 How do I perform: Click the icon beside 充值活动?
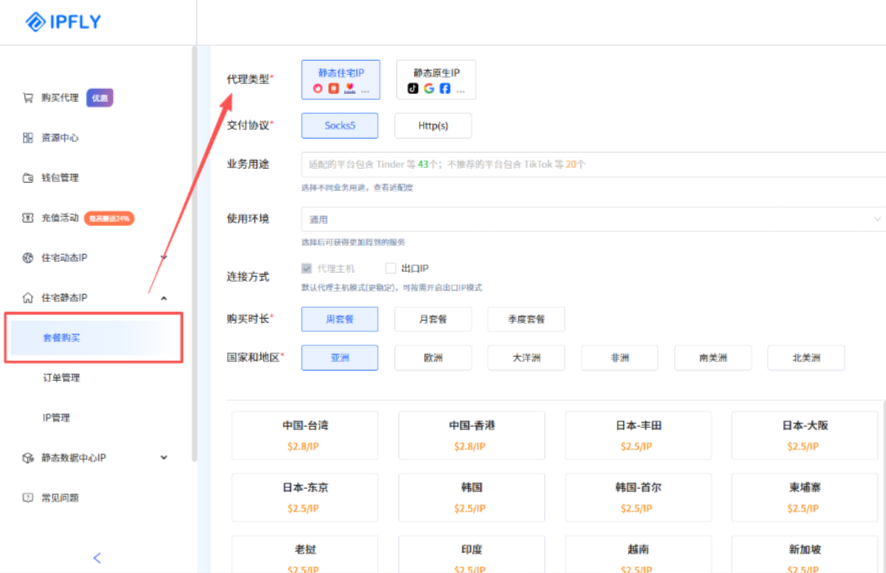[x=28, y=218]
